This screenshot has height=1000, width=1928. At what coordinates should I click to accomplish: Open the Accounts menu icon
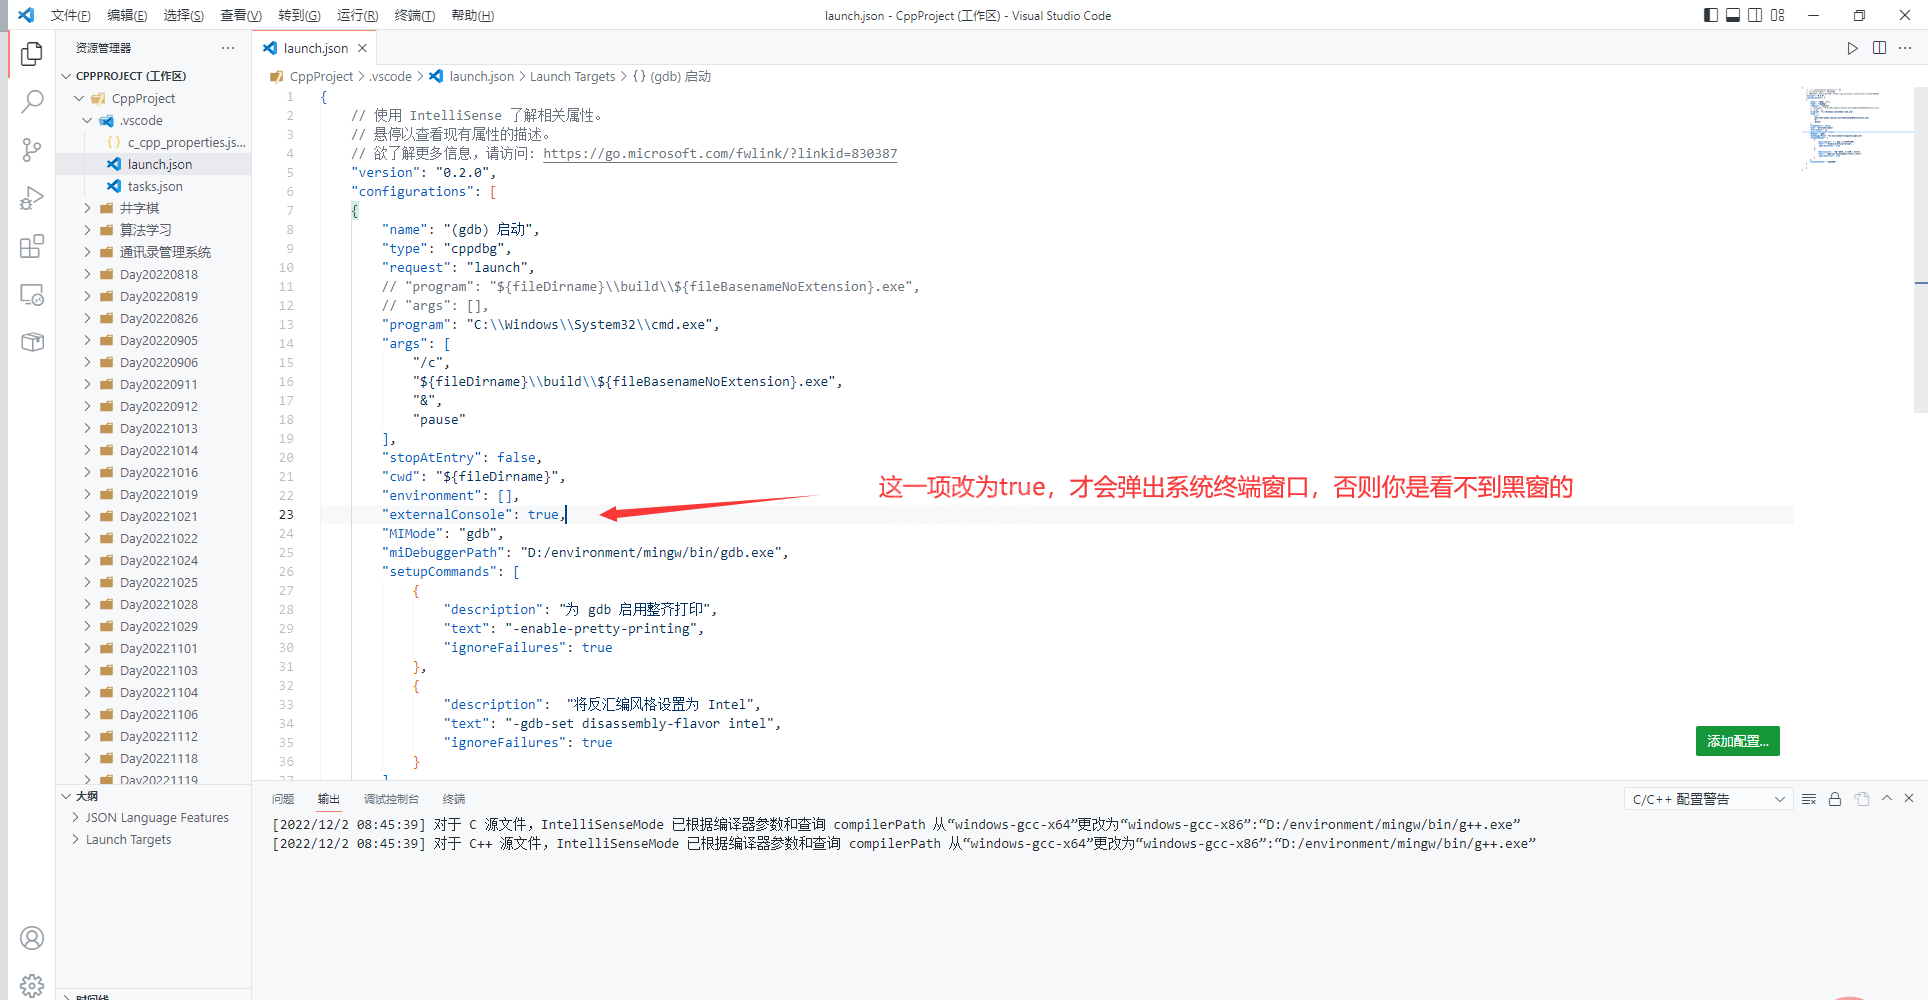click(x=32, y=938)
